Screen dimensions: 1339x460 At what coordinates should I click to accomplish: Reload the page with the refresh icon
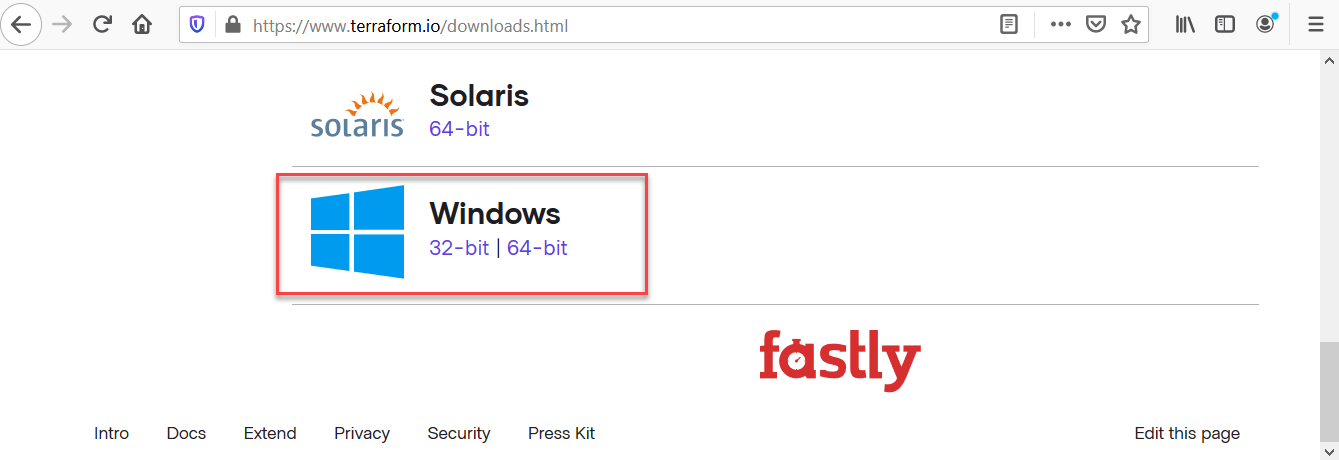[x=102, y=25]
